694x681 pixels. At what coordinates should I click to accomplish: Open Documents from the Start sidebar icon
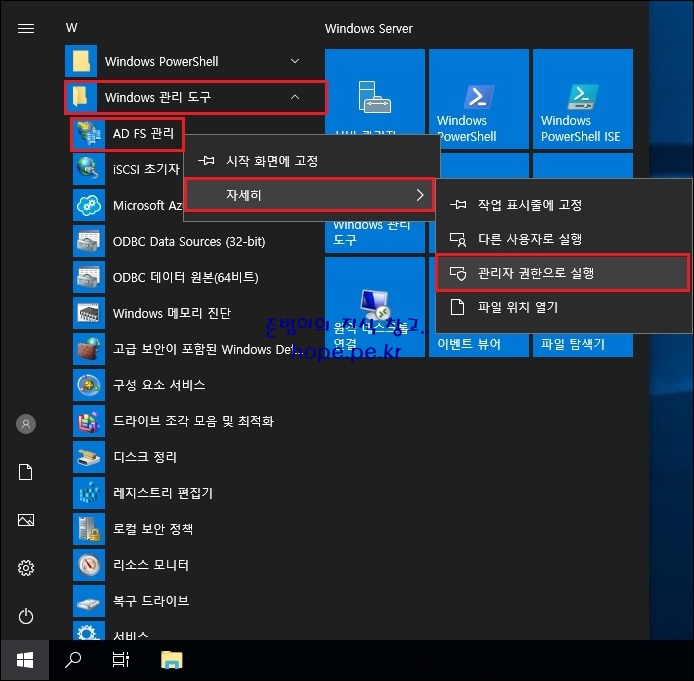[x=26, y=472]
